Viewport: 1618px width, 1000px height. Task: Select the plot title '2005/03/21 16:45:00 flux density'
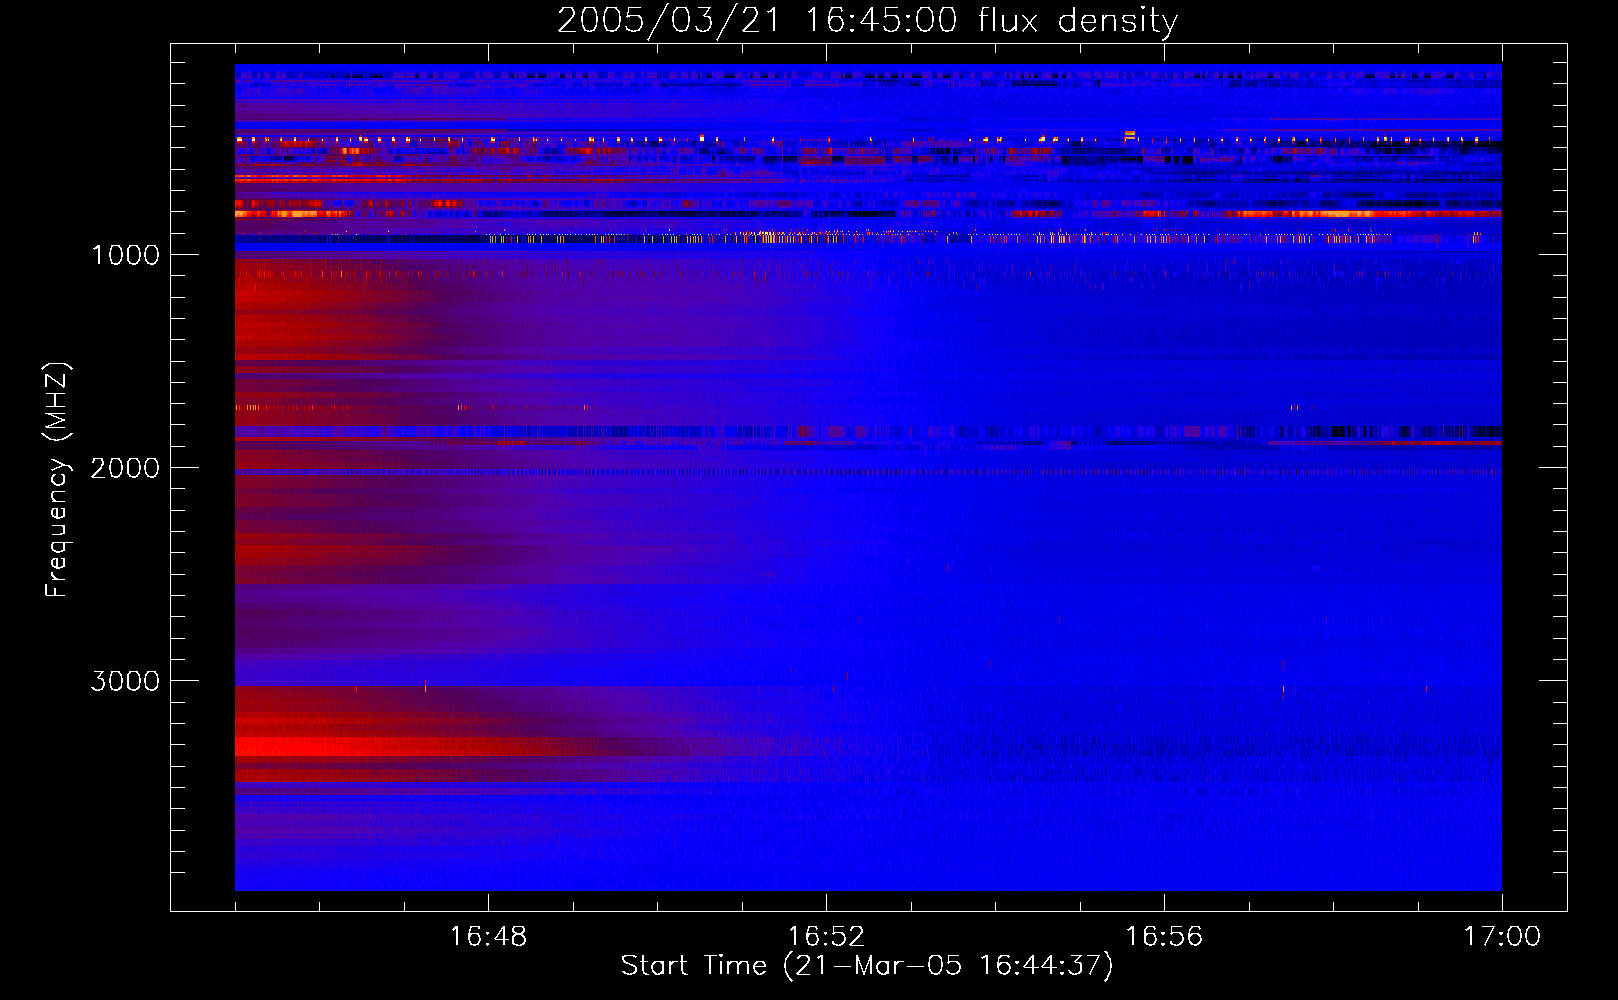pos(867,20)
